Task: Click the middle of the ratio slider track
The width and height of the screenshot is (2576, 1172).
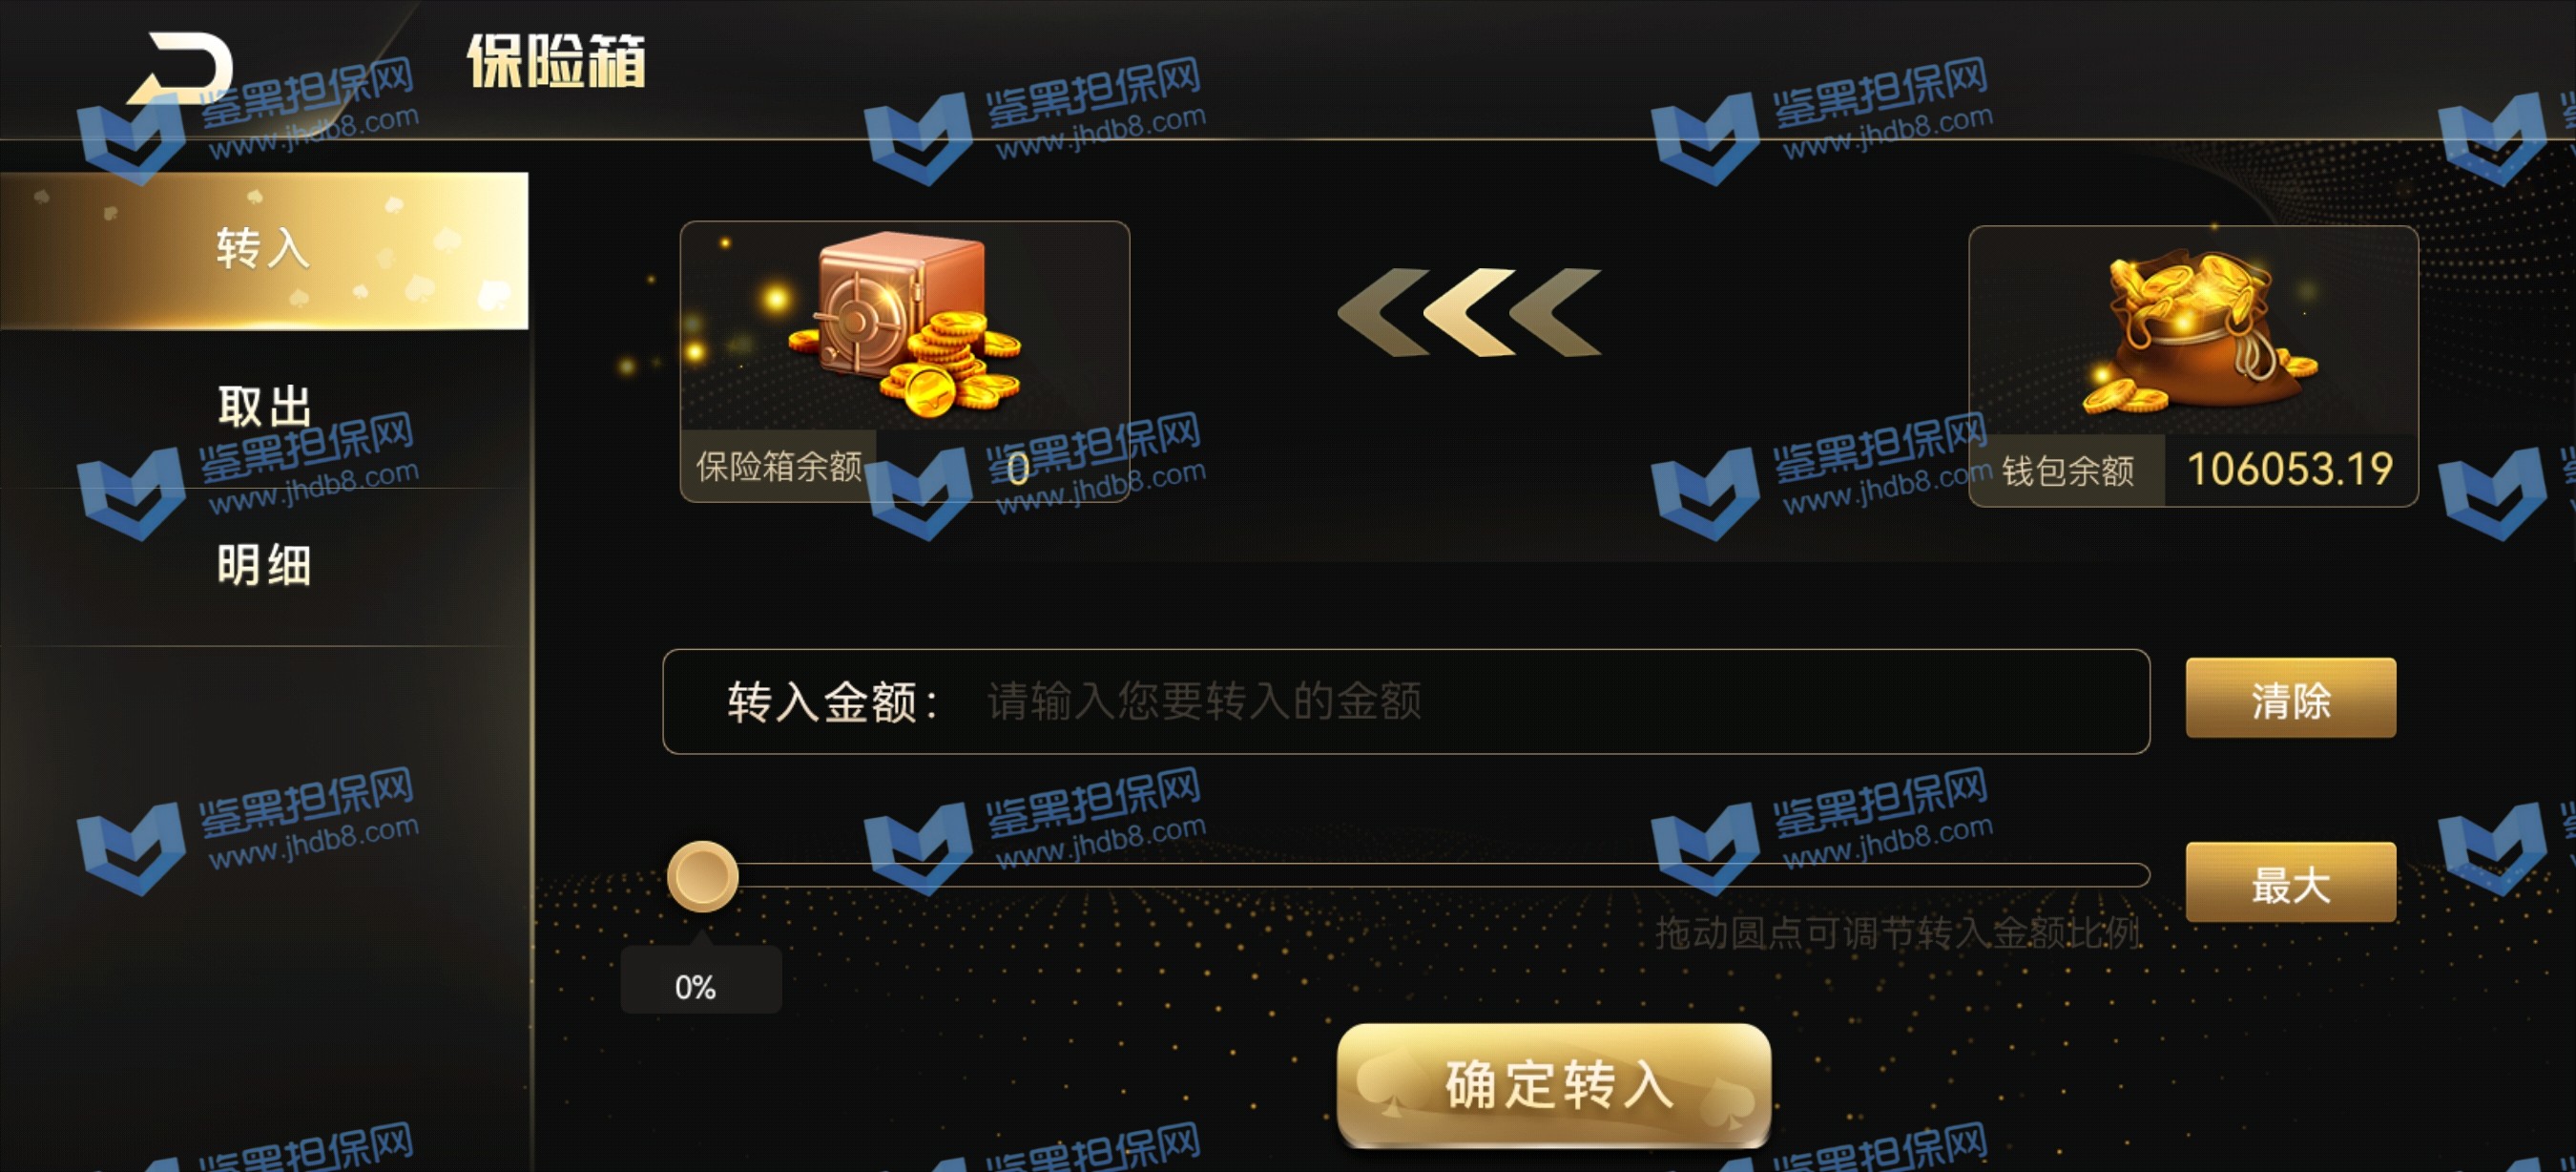Action: [x=1409, y=875]
